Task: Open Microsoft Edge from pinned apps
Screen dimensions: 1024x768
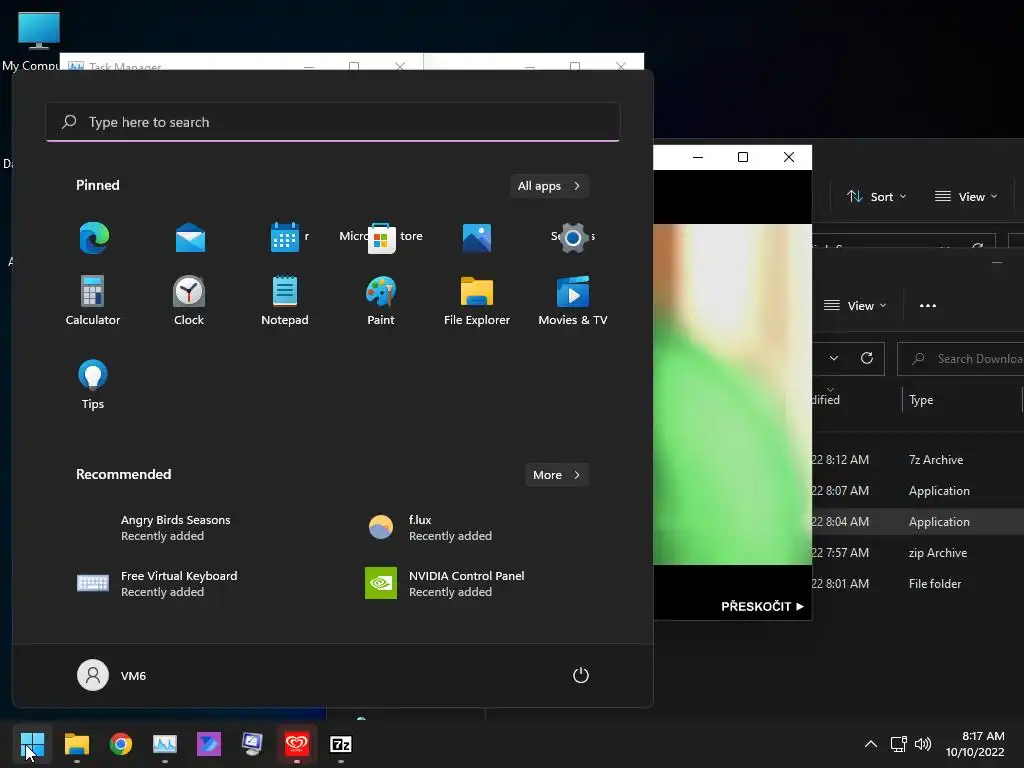Action: (x=93, y=238)
